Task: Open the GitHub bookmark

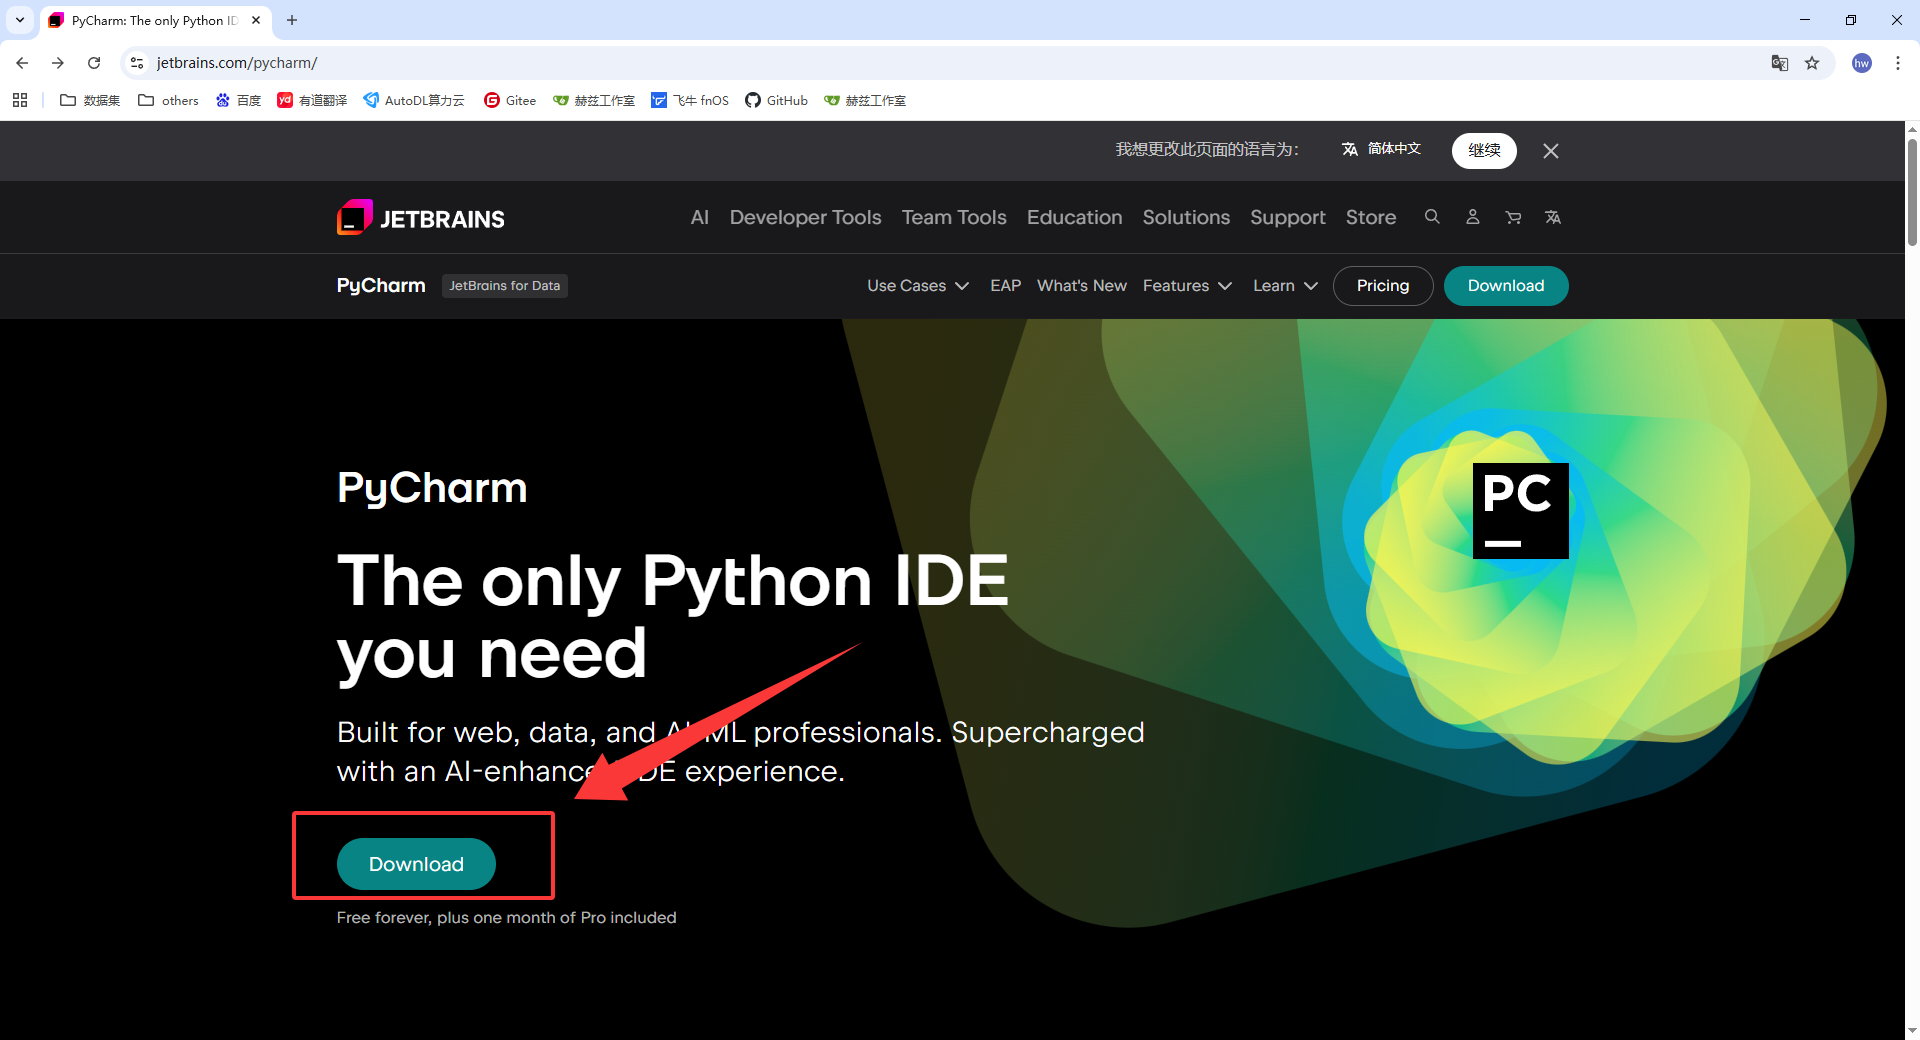Action: pos(776,100)
